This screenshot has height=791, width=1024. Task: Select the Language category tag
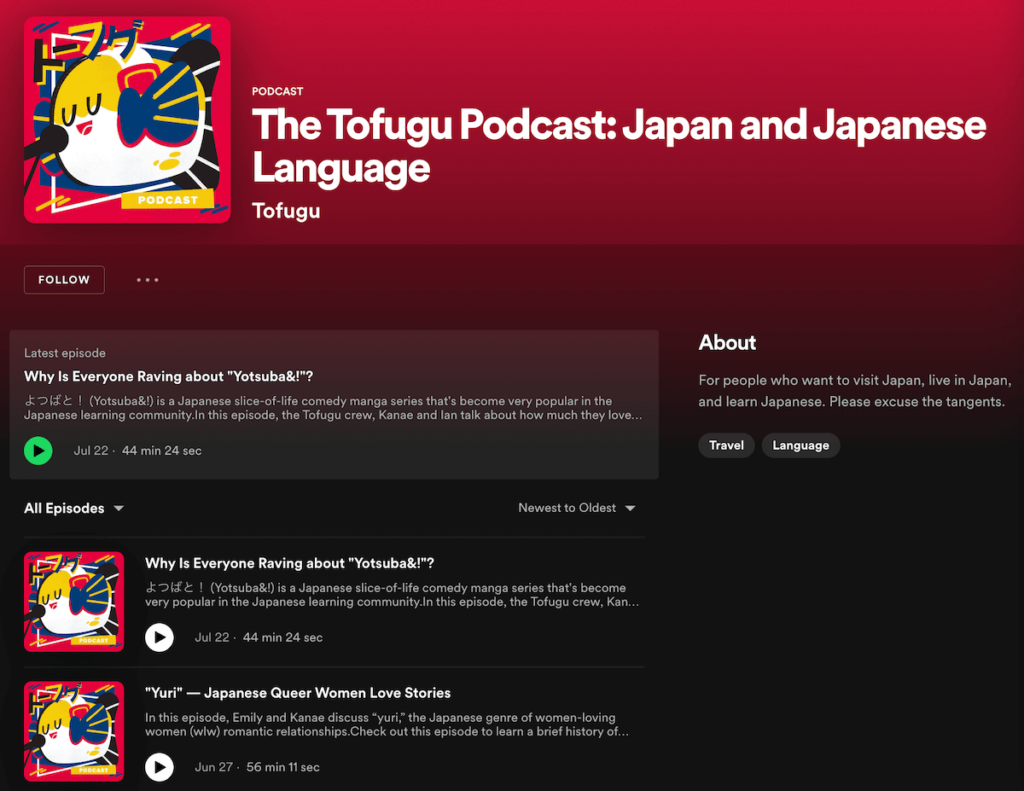pyautogui.click(x=801, y=445)
